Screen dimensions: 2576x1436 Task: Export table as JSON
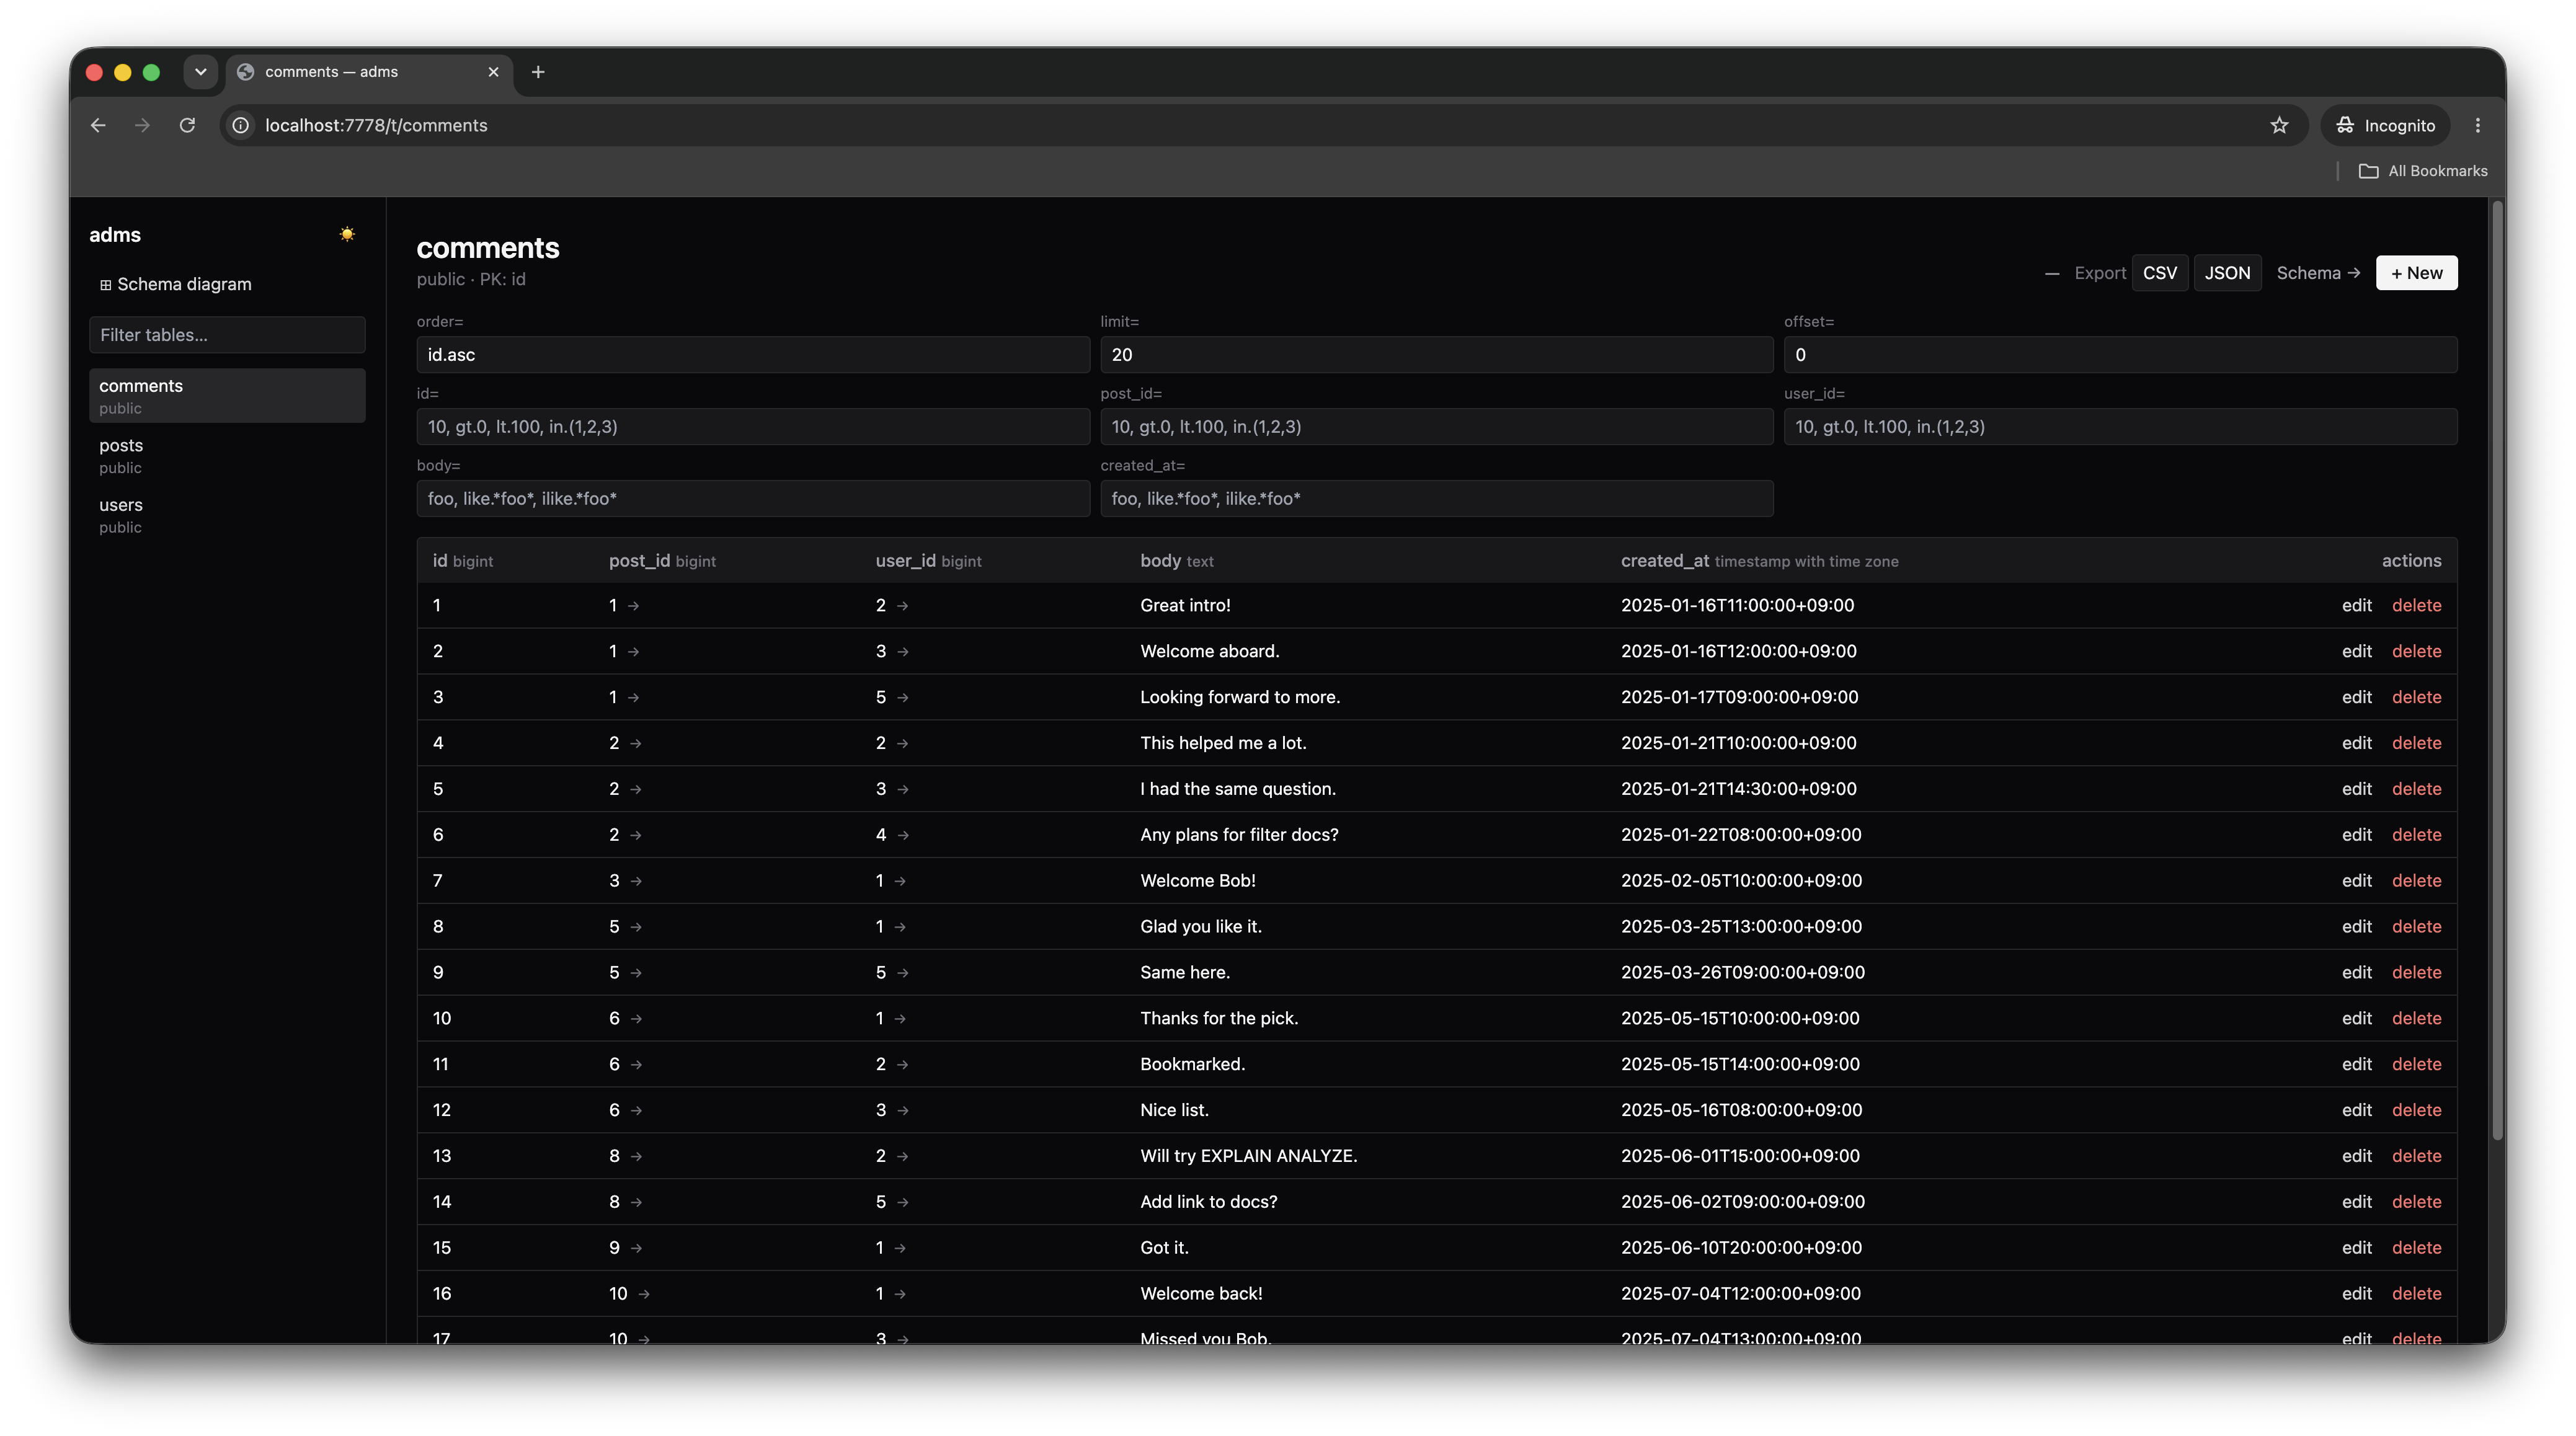pos(2227,273)
